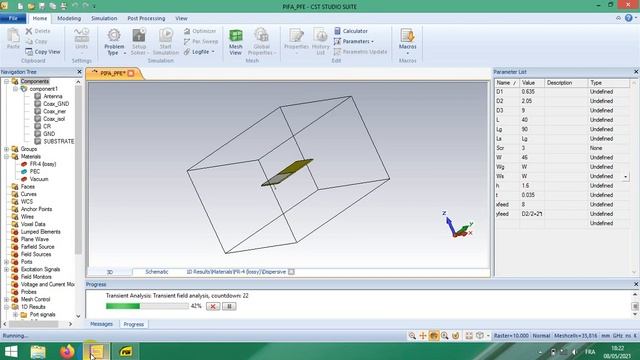The width and height of the screenshot is (640, 360).
Task: Open the Windows Start menu
Action: [11, 351]
